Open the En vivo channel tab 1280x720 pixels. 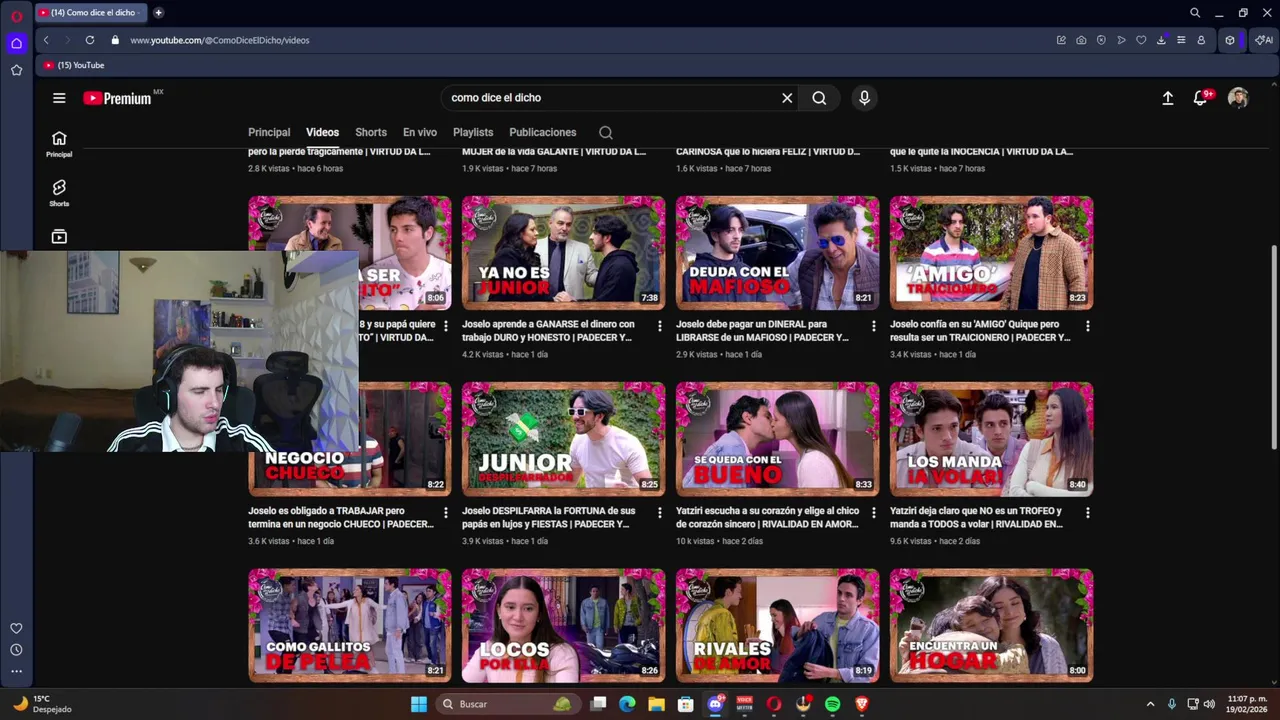coord(420,132)
